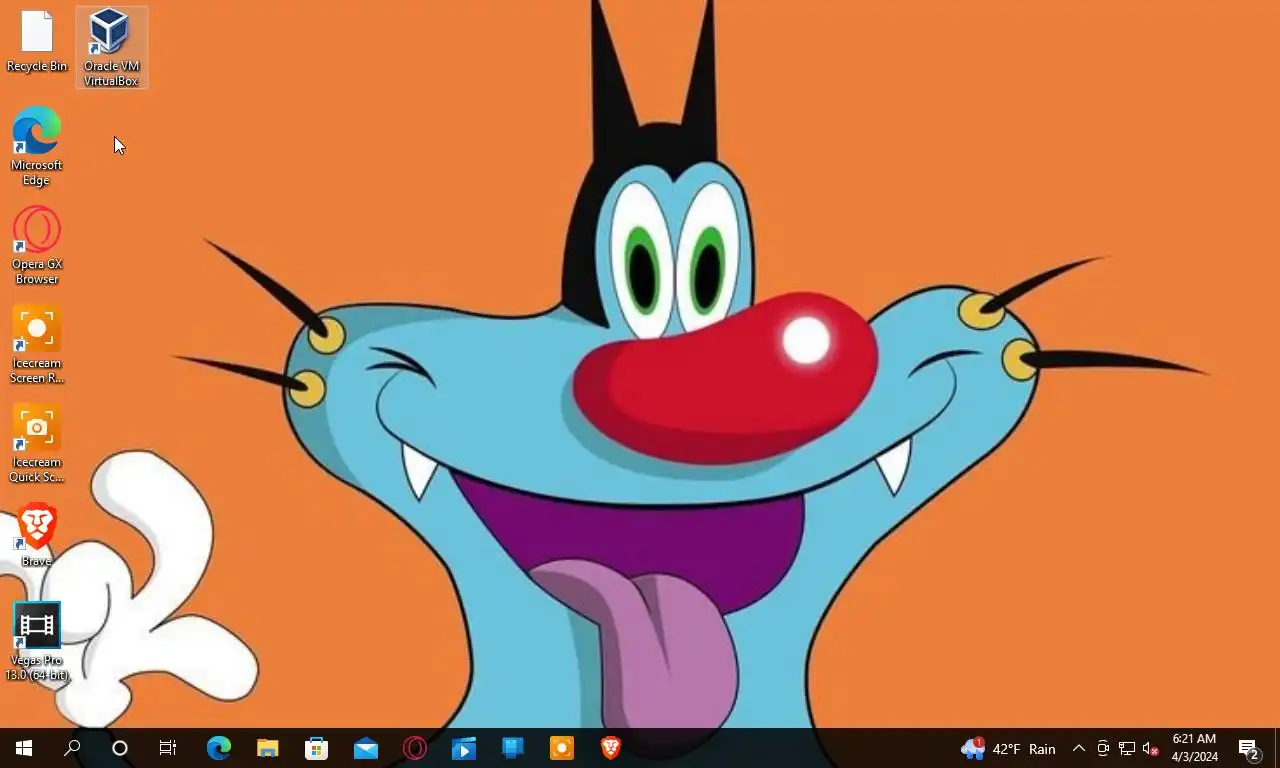Open Movies & TV taskbar icon
The height and width of the screenshot is (768, 1280).
(464, 748)
